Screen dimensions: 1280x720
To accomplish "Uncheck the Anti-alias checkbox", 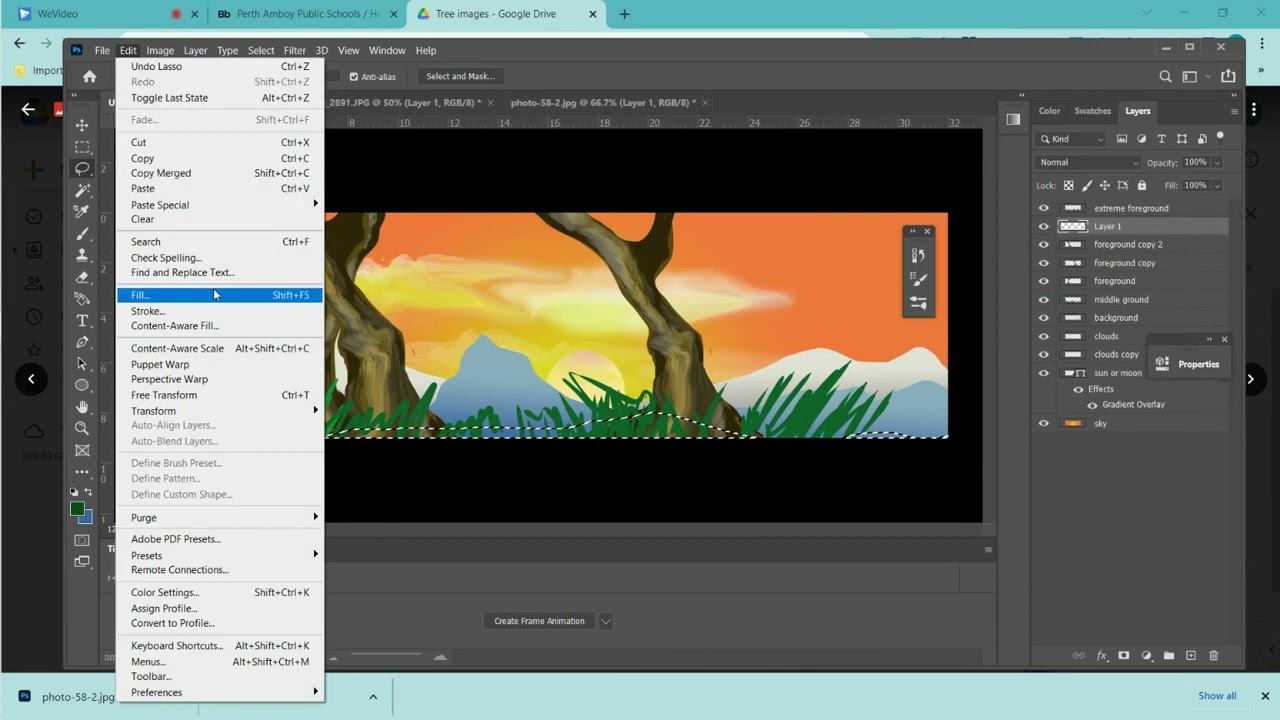I will pos(353,76).
